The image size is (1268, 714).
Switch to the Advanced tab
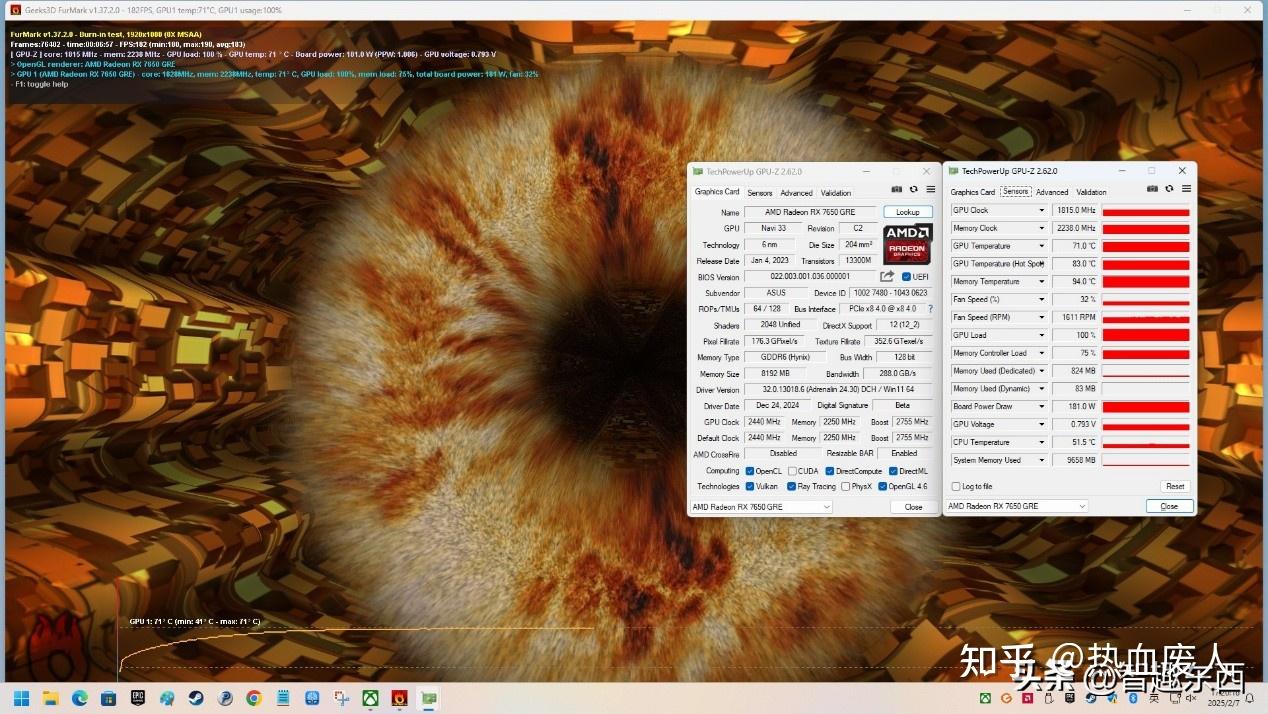pos(796,192)
